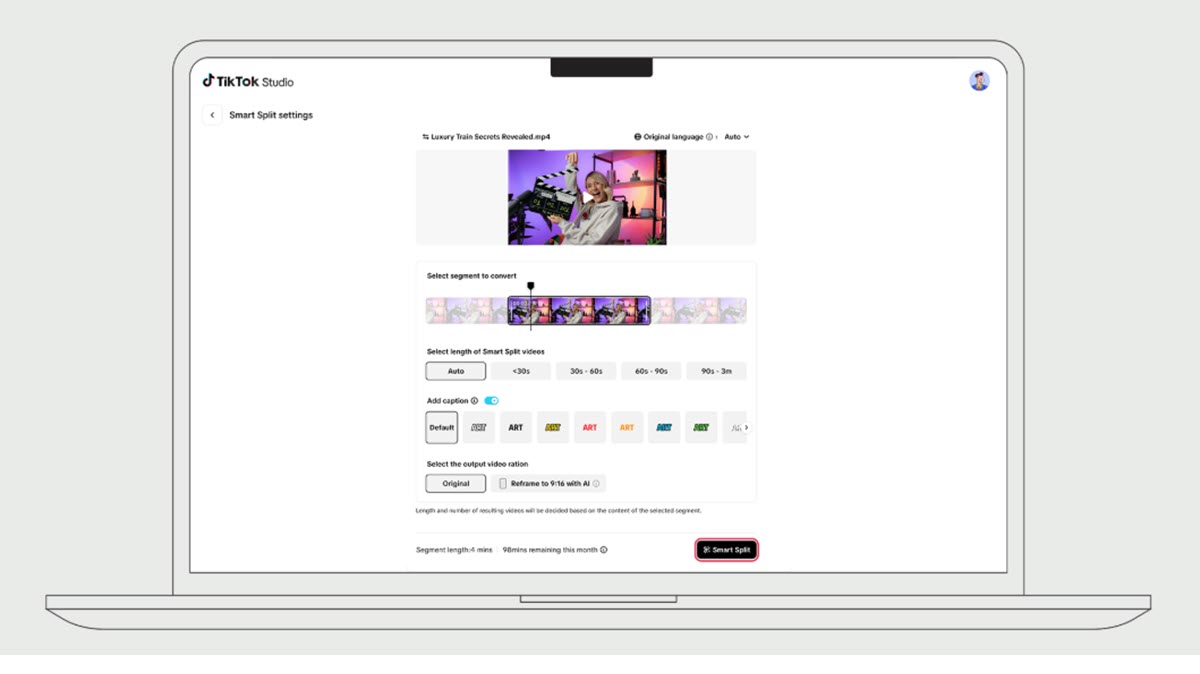Select the Default caption style
Viewport: 1200px width, 674px height.
(442, 427)
